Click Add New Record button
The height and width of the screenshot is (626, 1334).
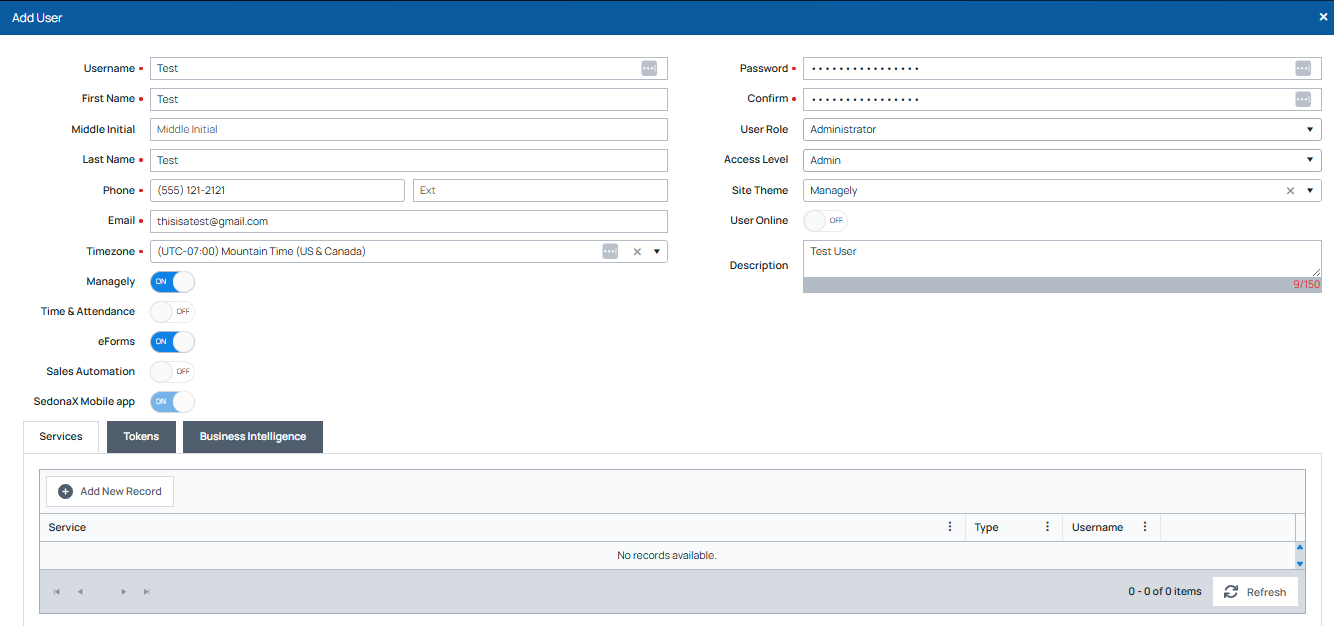pyautogui.click(x=110, y=492)
